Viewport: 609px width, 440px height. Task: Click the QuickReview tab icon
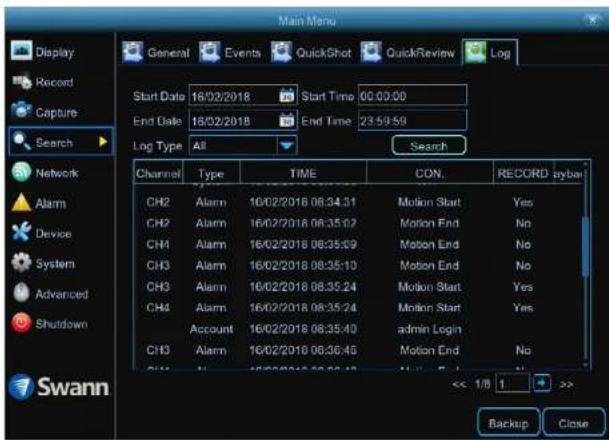[371, 52]
